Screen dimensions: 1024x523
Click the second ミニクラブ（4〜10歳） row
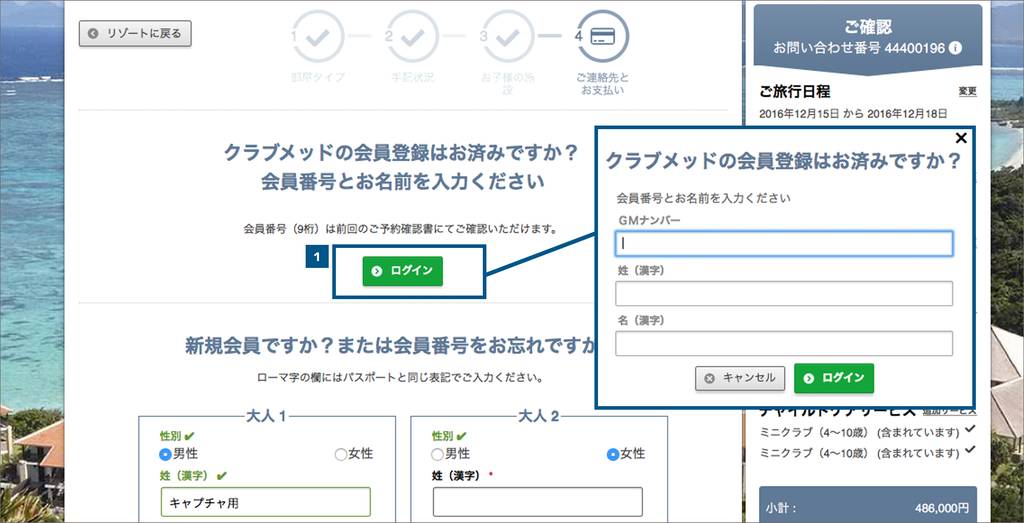pyautogui.click(x=866, y=452)
